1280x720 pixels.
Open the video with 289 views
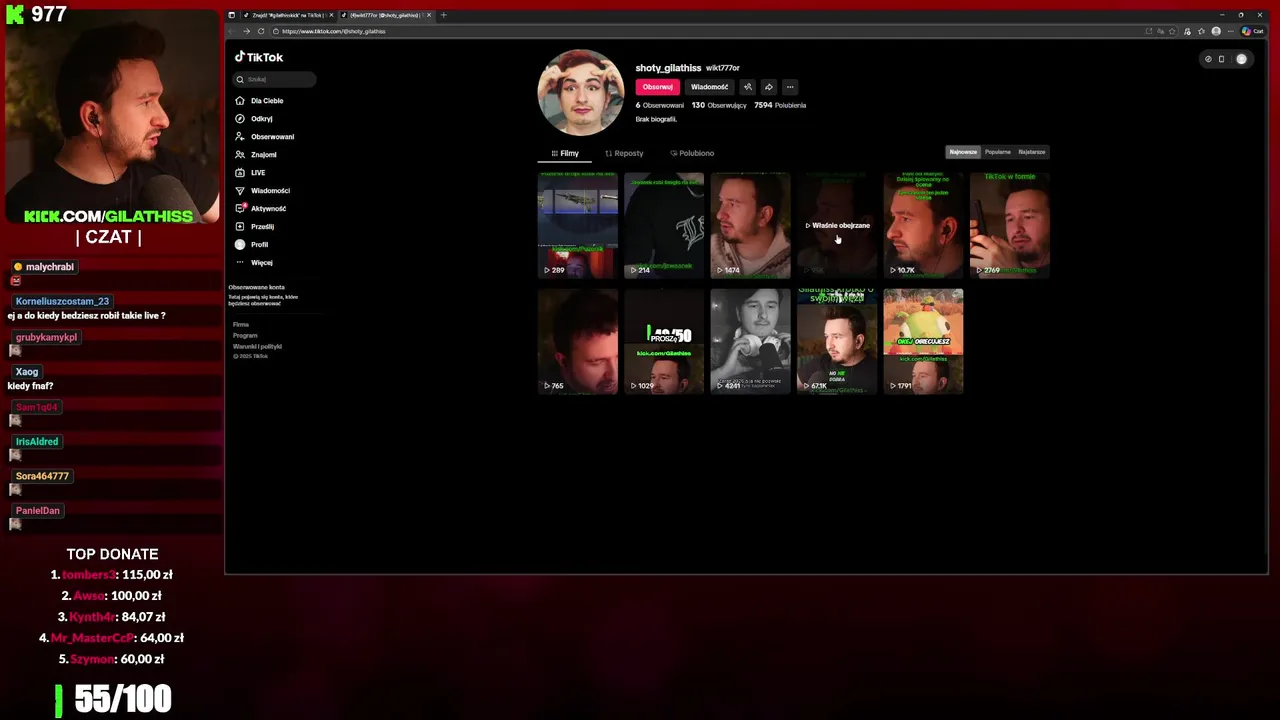coord(578,225)
